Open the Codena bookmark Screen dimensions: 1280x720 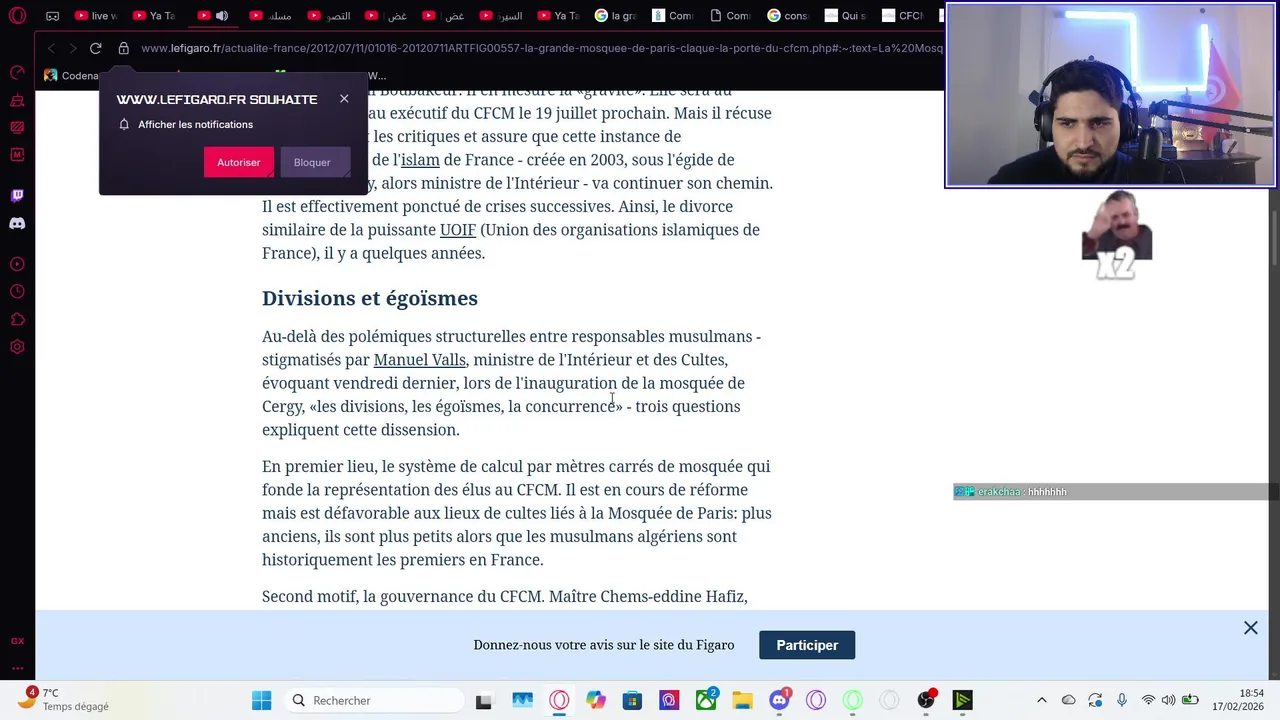tap(72, 75)
